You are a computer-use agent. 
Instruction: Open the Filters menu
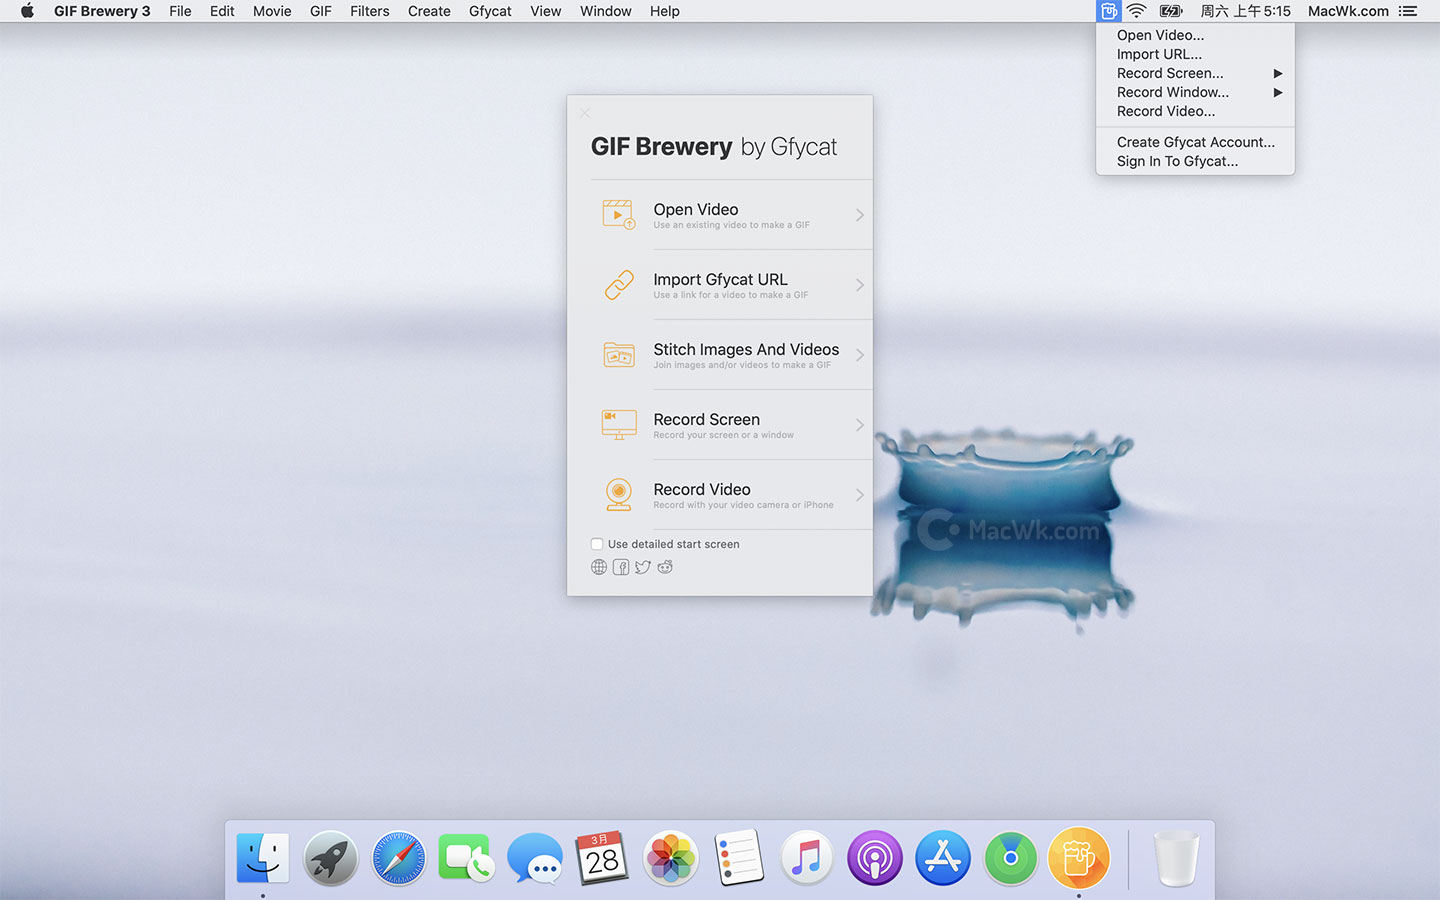(x=369, y=11)
